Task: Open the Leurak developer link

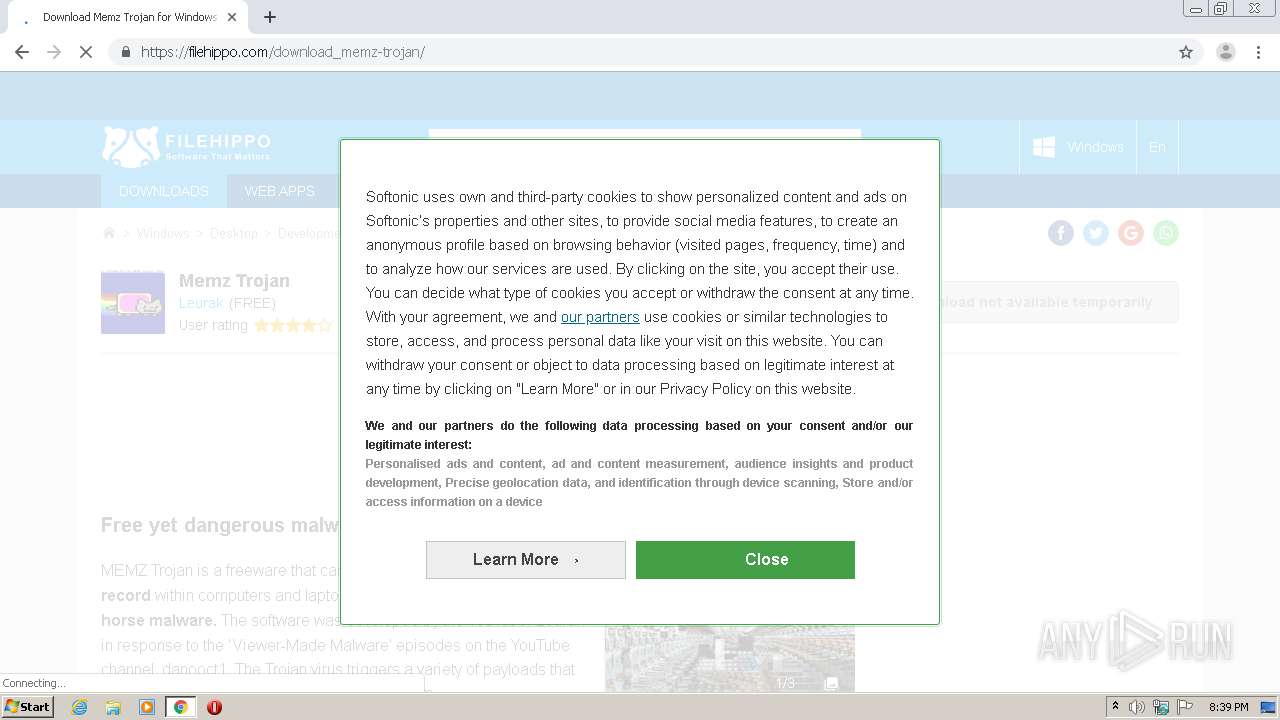Action: coord(201,303)
